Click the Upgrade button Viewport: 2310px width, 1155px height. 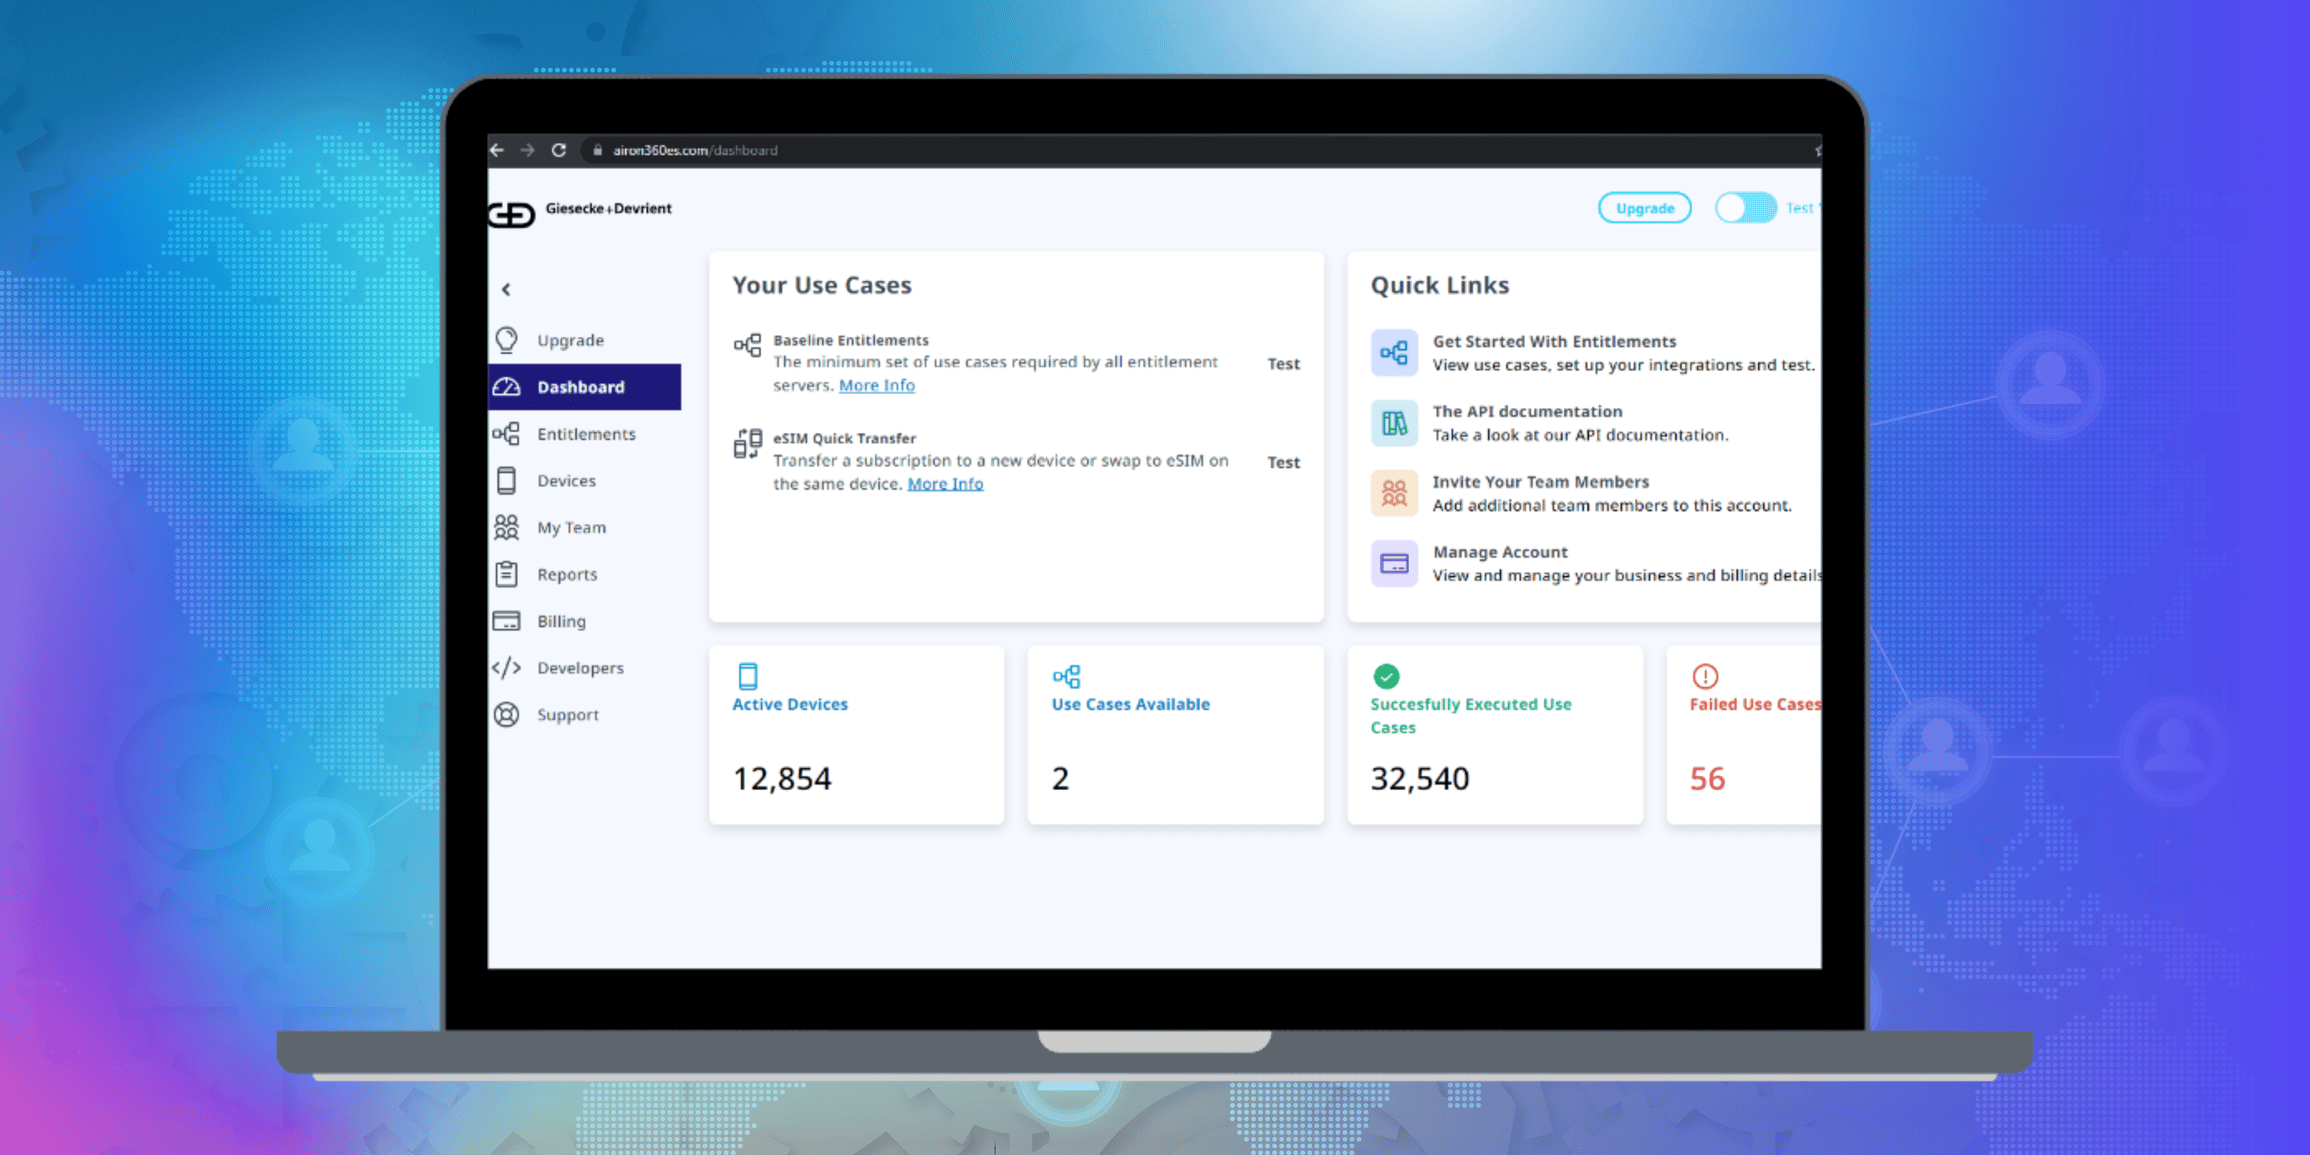click(1645, 207)
